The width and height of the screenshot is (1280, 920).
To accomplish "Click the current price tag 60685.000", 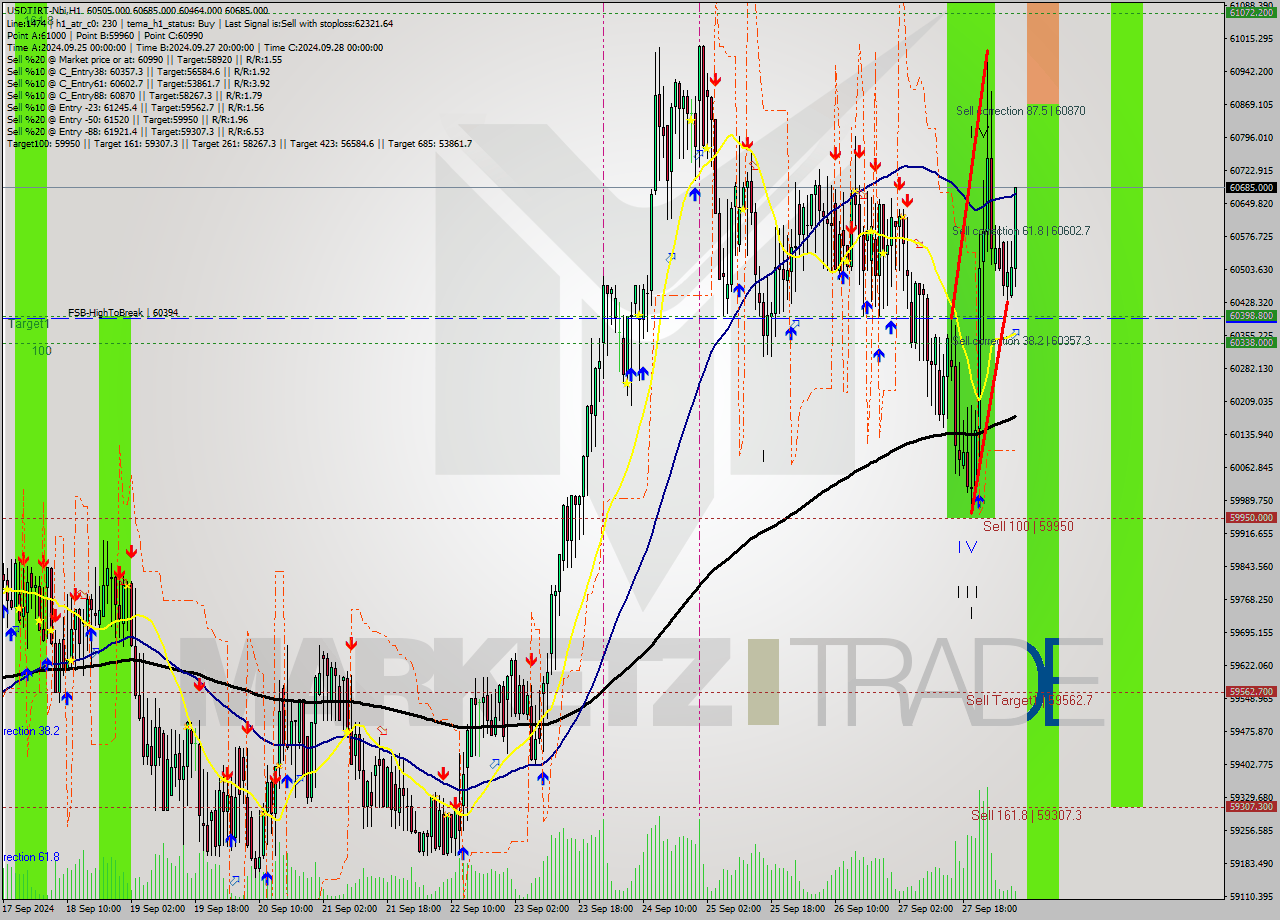I will [1251, 187].
